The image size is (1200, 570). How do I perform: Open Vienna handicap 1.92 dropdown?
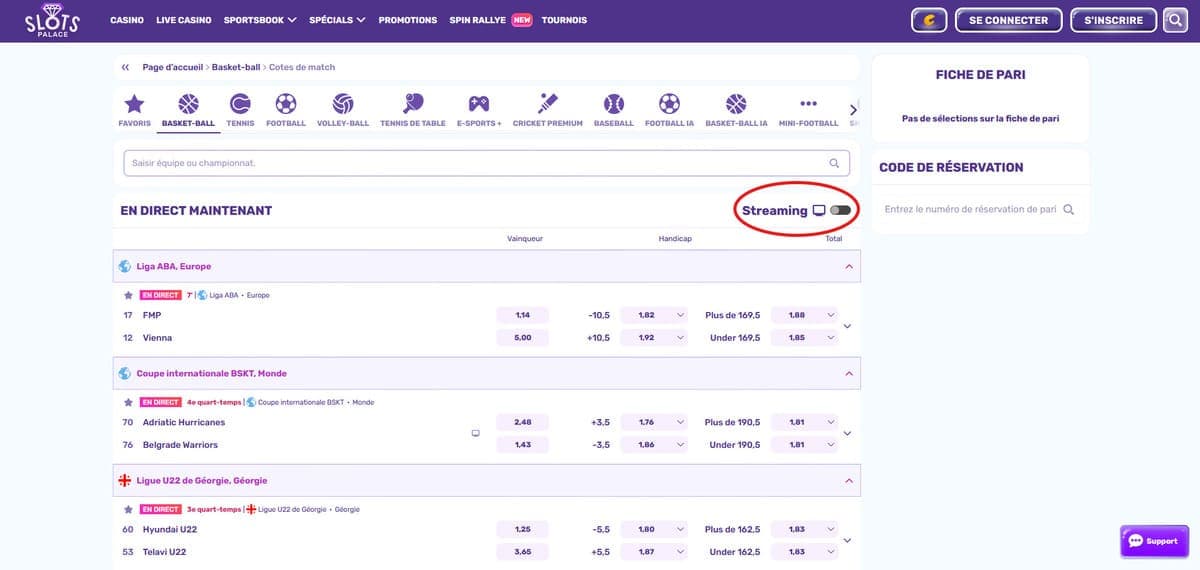coord(654,338)
